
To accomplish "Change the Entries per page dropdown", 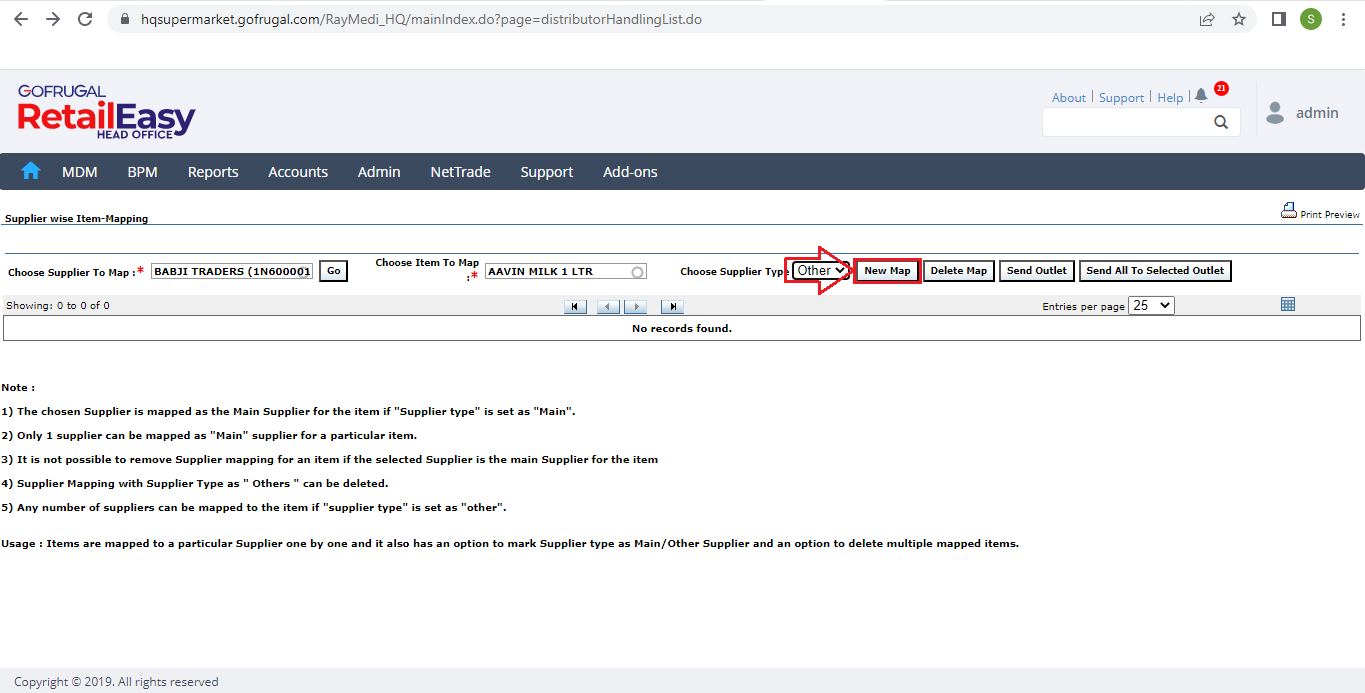I will (1151, 306).
